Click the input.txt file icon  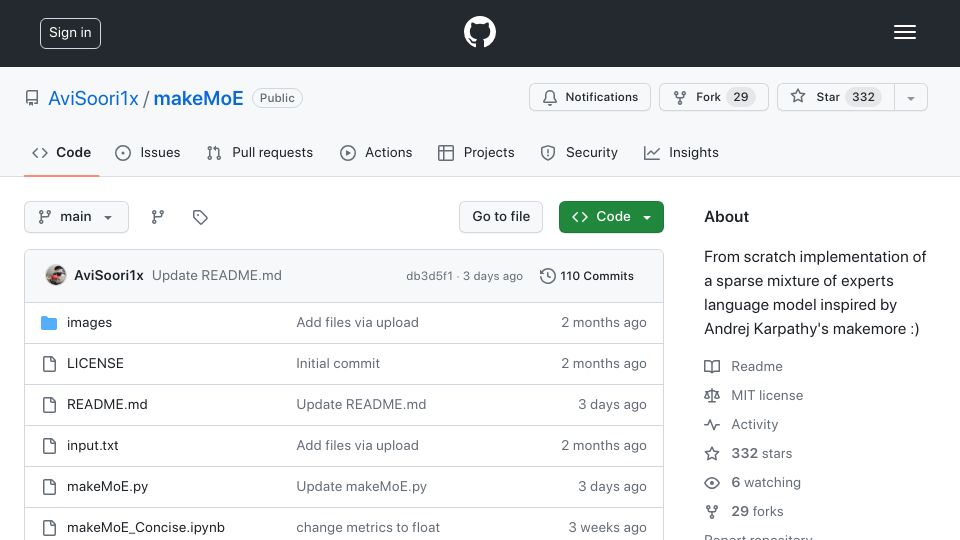[x=49, y=446]
